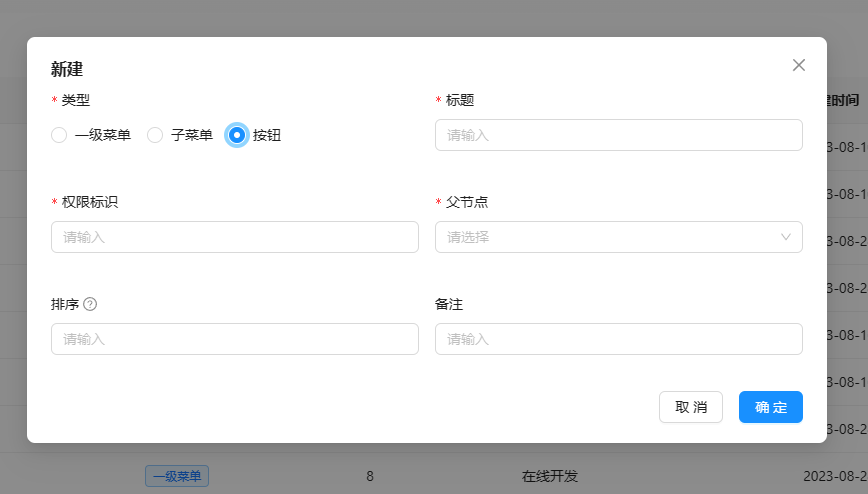Click the 备注 input box
868x494 pixels.
(618, 339)
